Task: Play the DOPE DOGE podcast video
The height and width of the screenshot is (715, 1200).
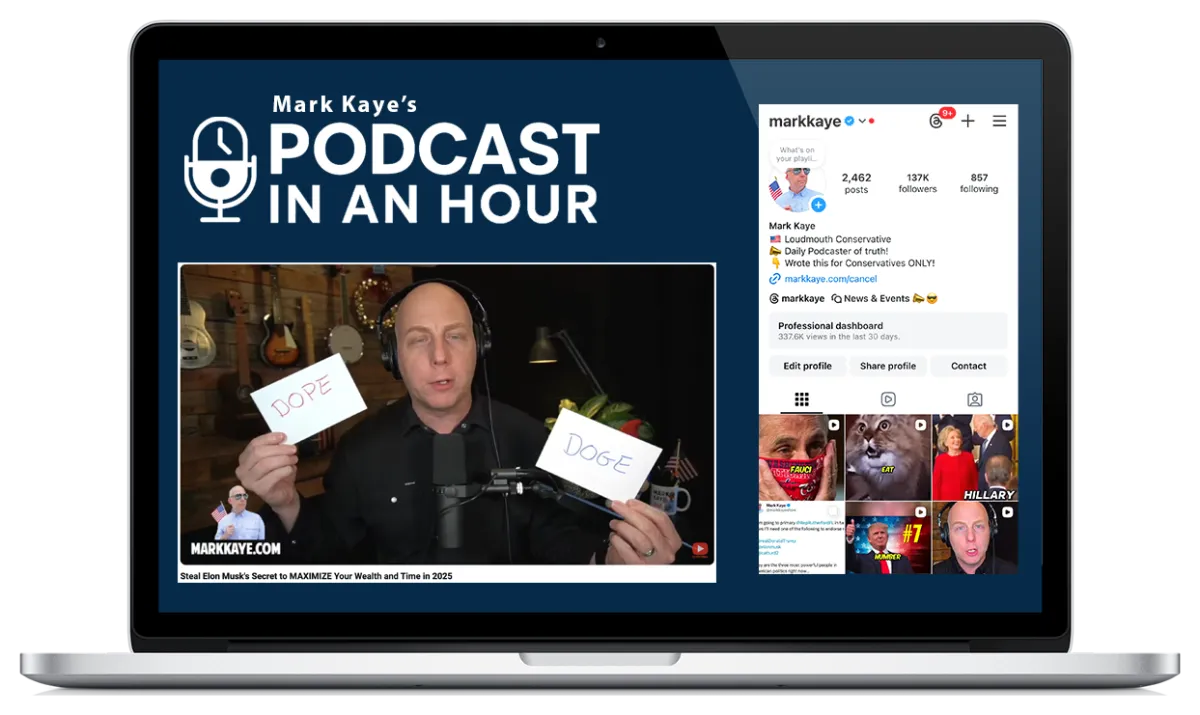Action: (447, 416)
